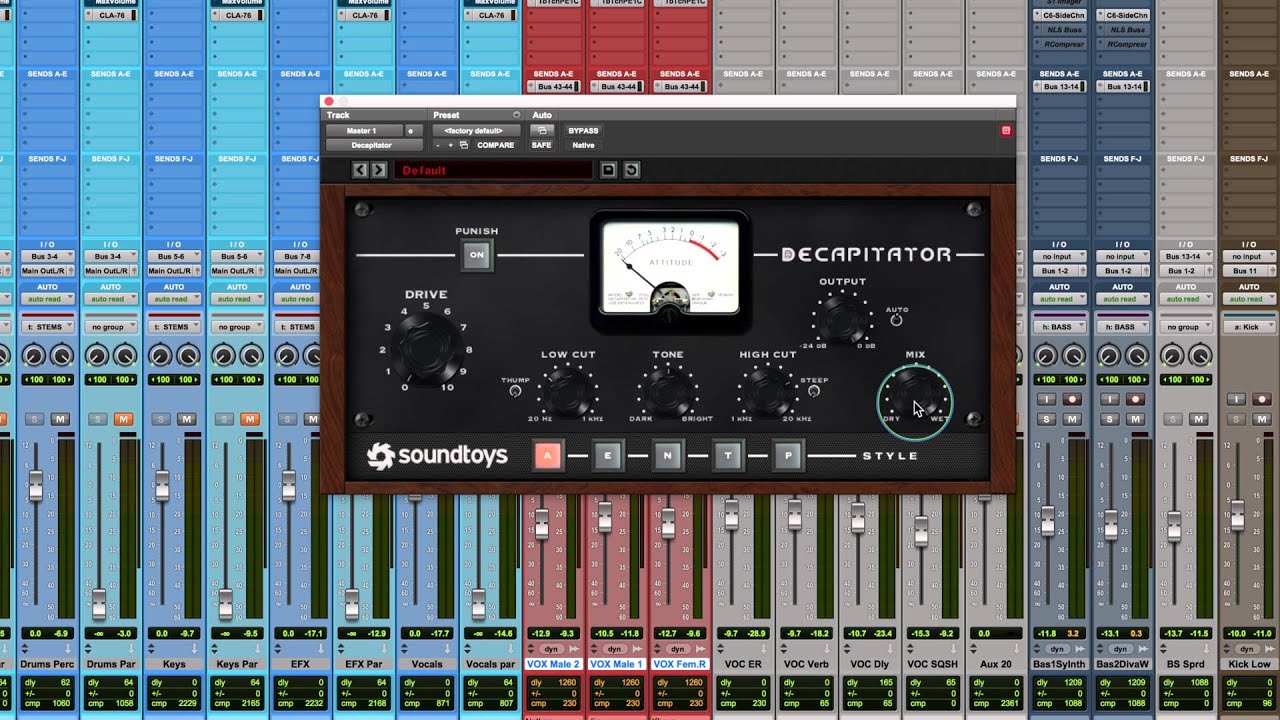
Task: Click the output window icon beside Bas1SyInth Bus 1-2
Action: click(1083, 271)
